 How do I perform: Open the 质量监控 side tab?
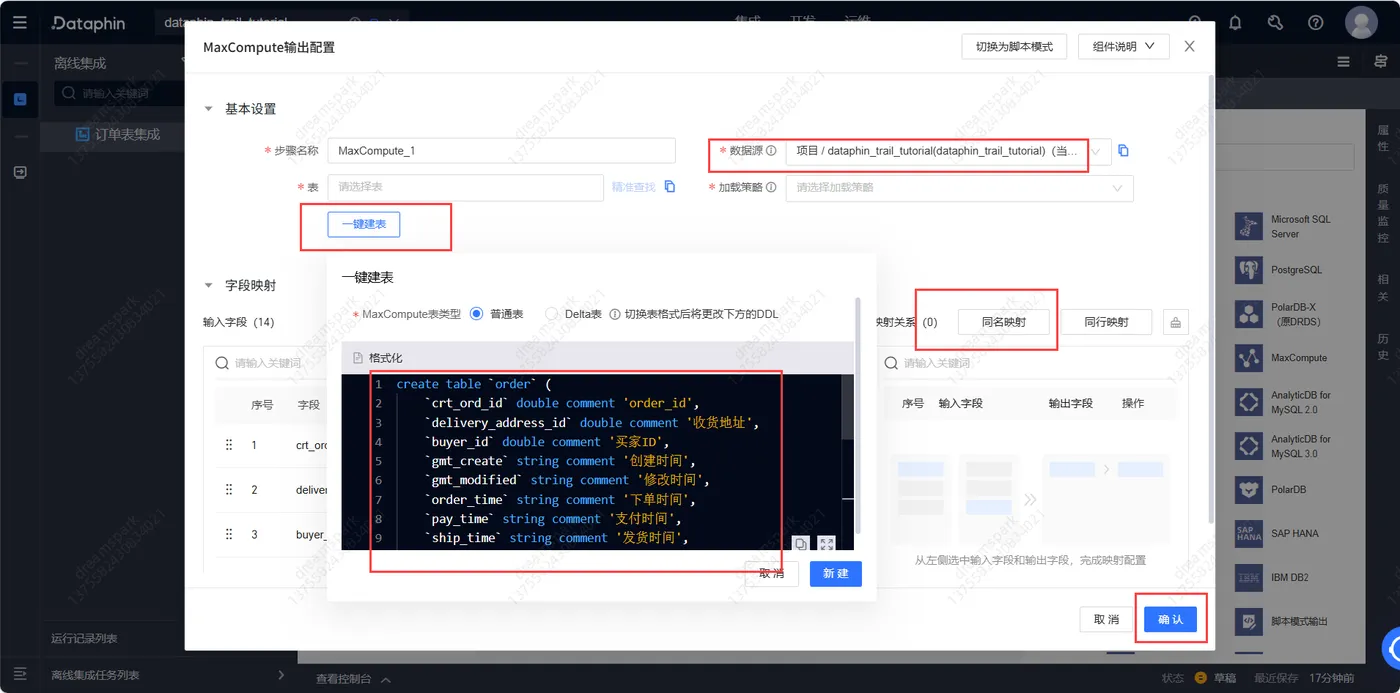pos(1383,213)
